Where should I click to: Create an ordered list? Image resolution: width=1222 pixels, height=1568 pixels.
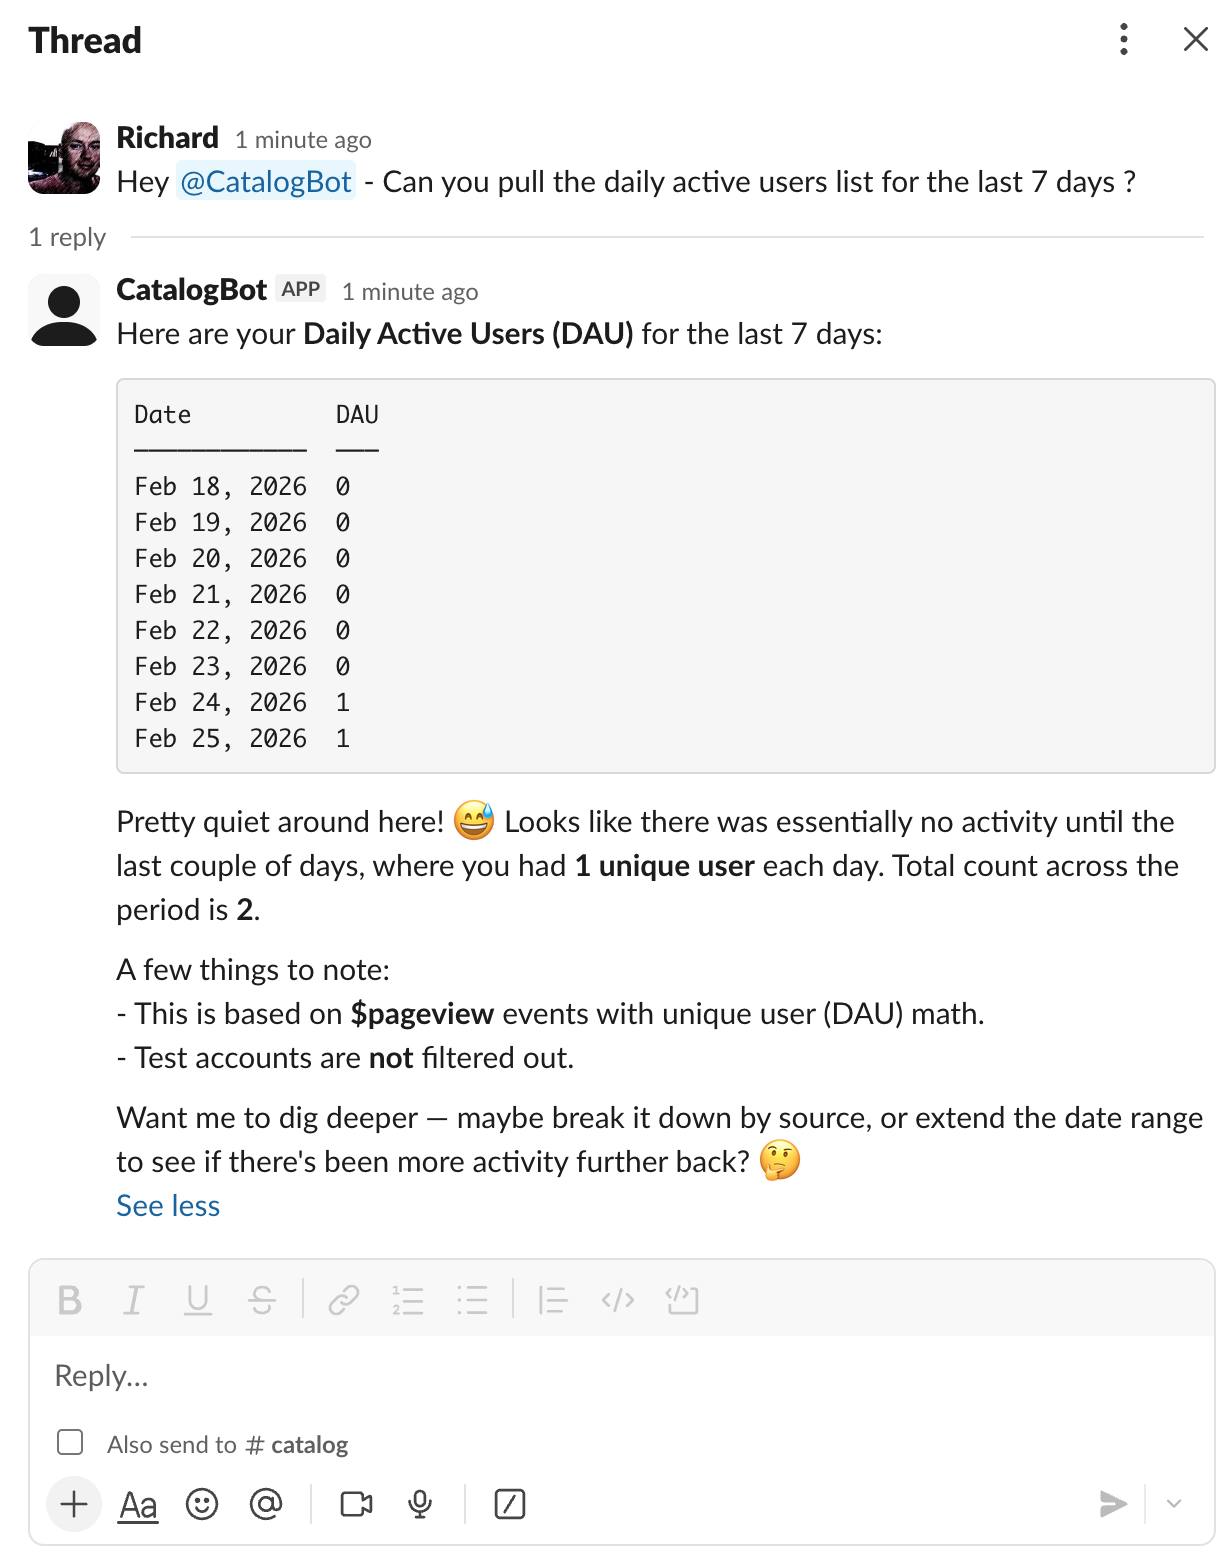click(x=409, y=1300)
